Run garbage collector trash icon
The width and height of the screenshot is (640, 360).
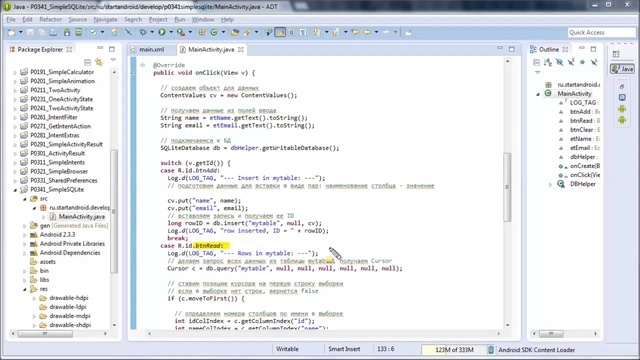coord(491,350)
